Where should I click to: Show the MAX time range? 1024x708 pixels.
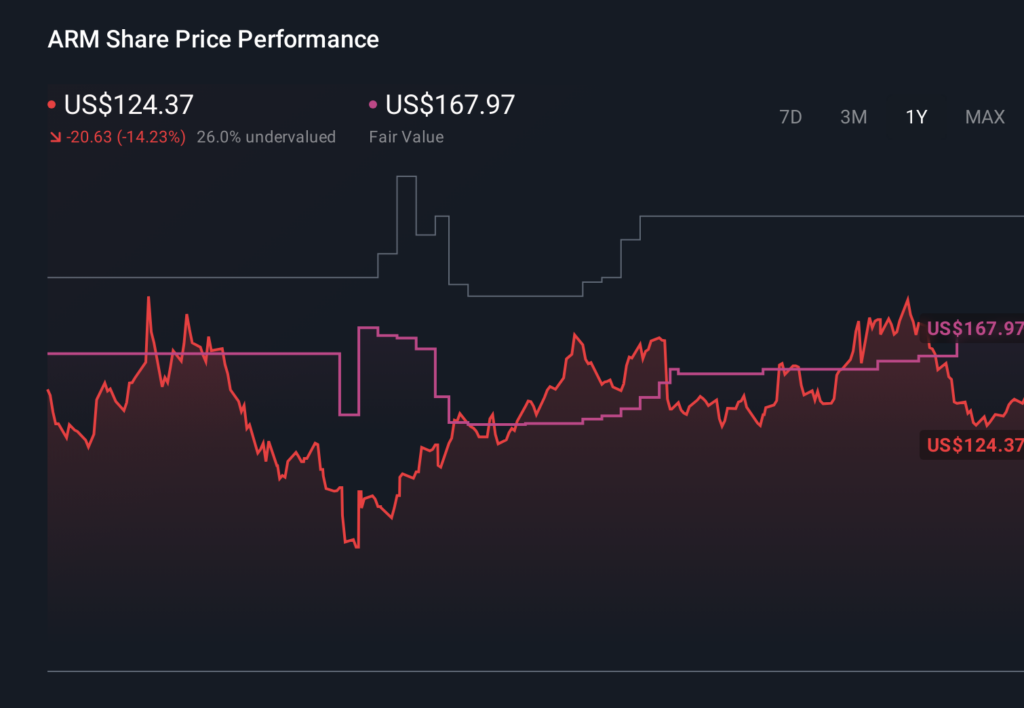984,117
